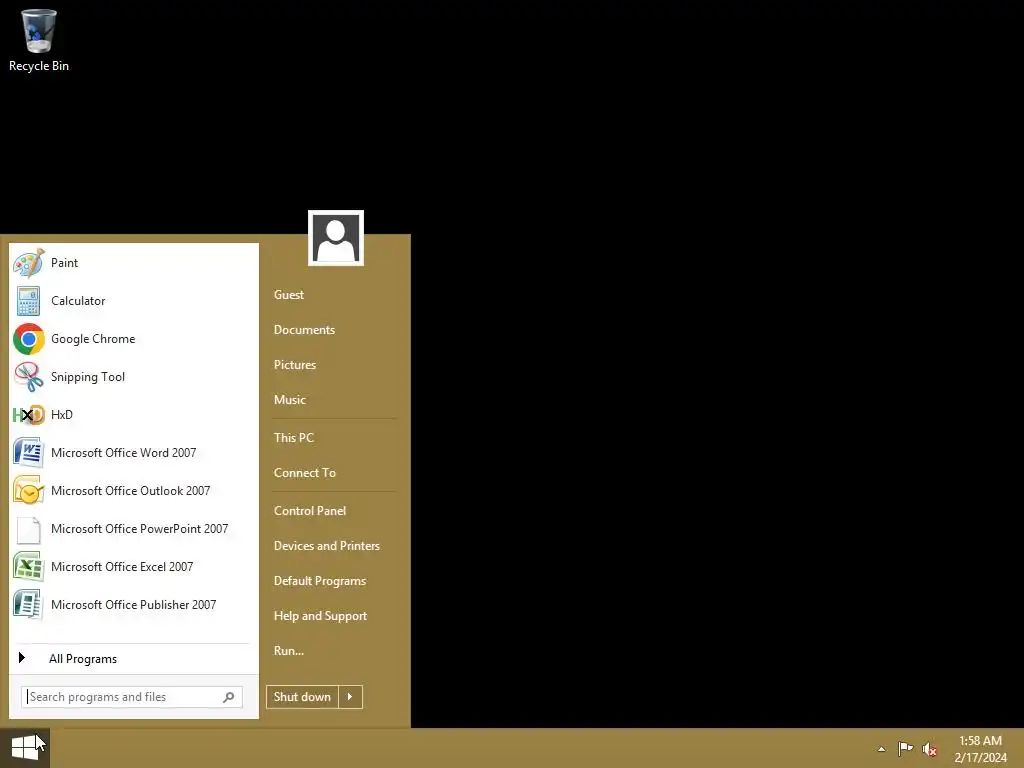Click the Publisher 2007 icon
This screenshot has width=1024, height=768.
29,605
